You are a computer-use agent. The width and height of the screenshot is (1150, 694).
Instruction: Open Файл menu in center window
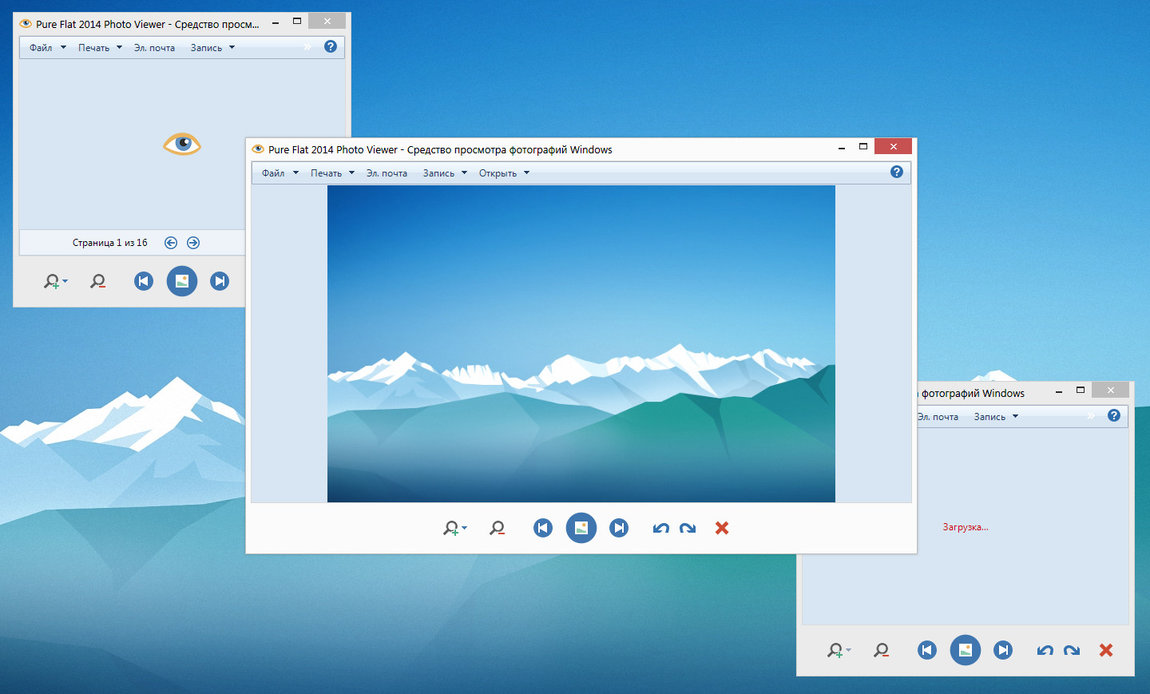pyautogui.click(x=273, y=173)
